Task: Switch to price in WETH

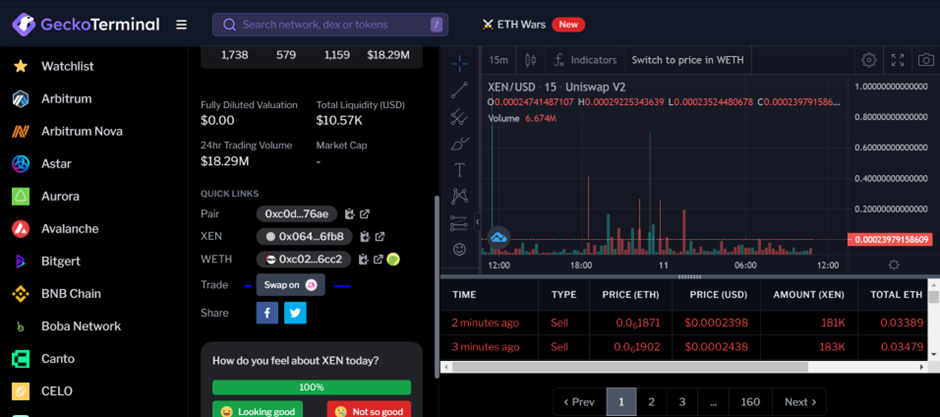Action: tap(688, 60)
